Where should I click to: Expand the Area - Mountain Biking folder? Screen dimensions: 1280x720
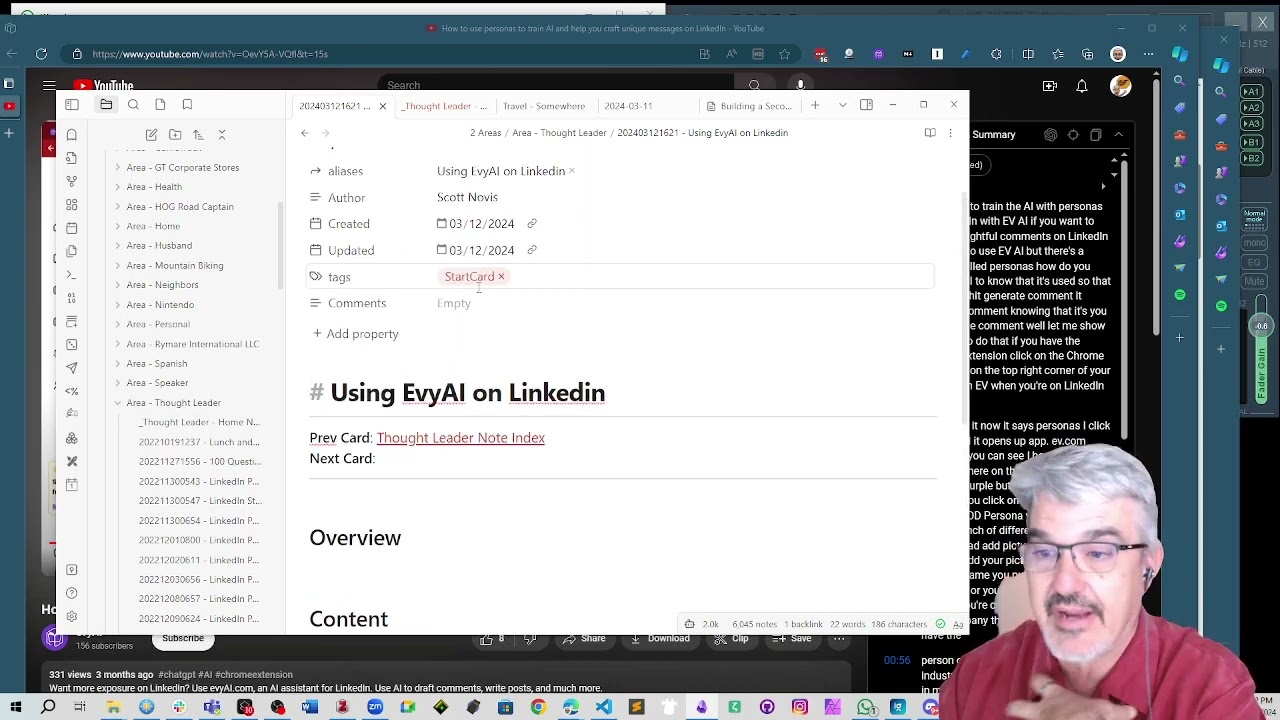point(117,266)
